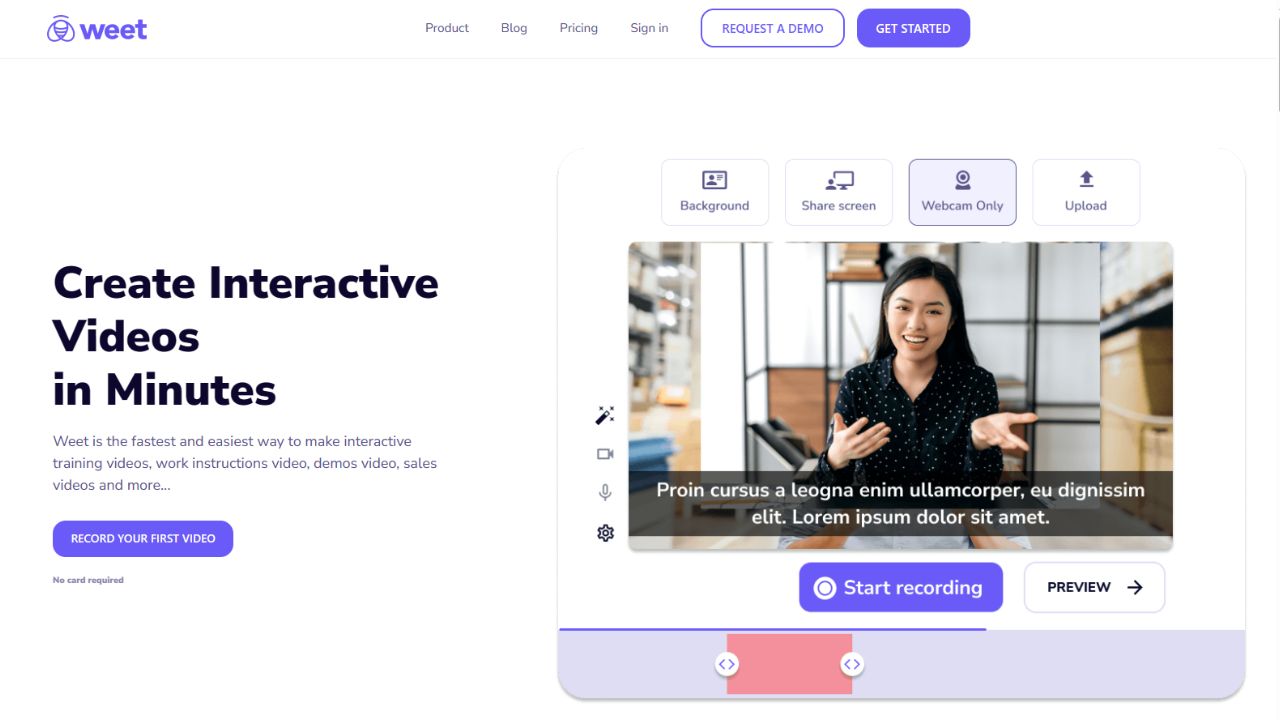Click the Get Started button

[x=913, y=28]
